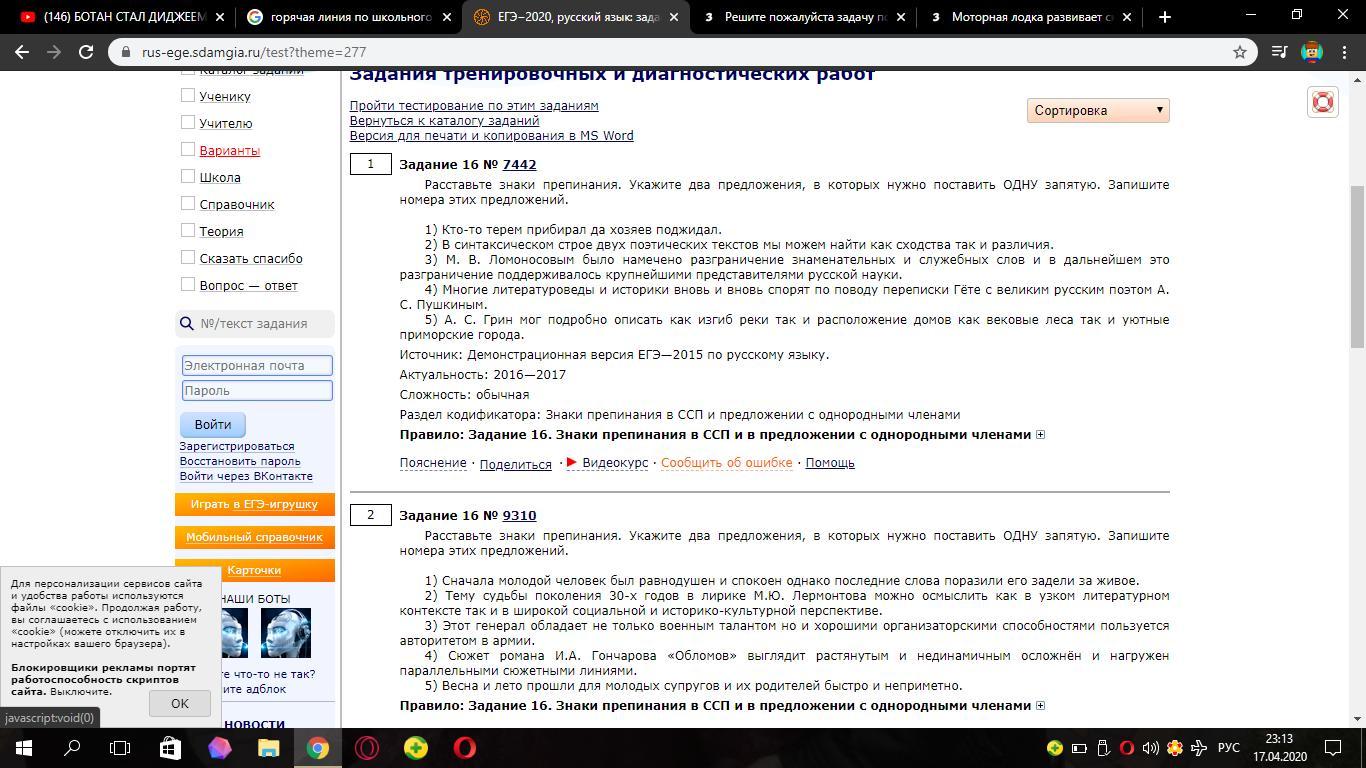The height and width of the screenshot is (768, 1366).
Task: Go back to the previous page
Action: pyautogui.click(x=22, y=52)
